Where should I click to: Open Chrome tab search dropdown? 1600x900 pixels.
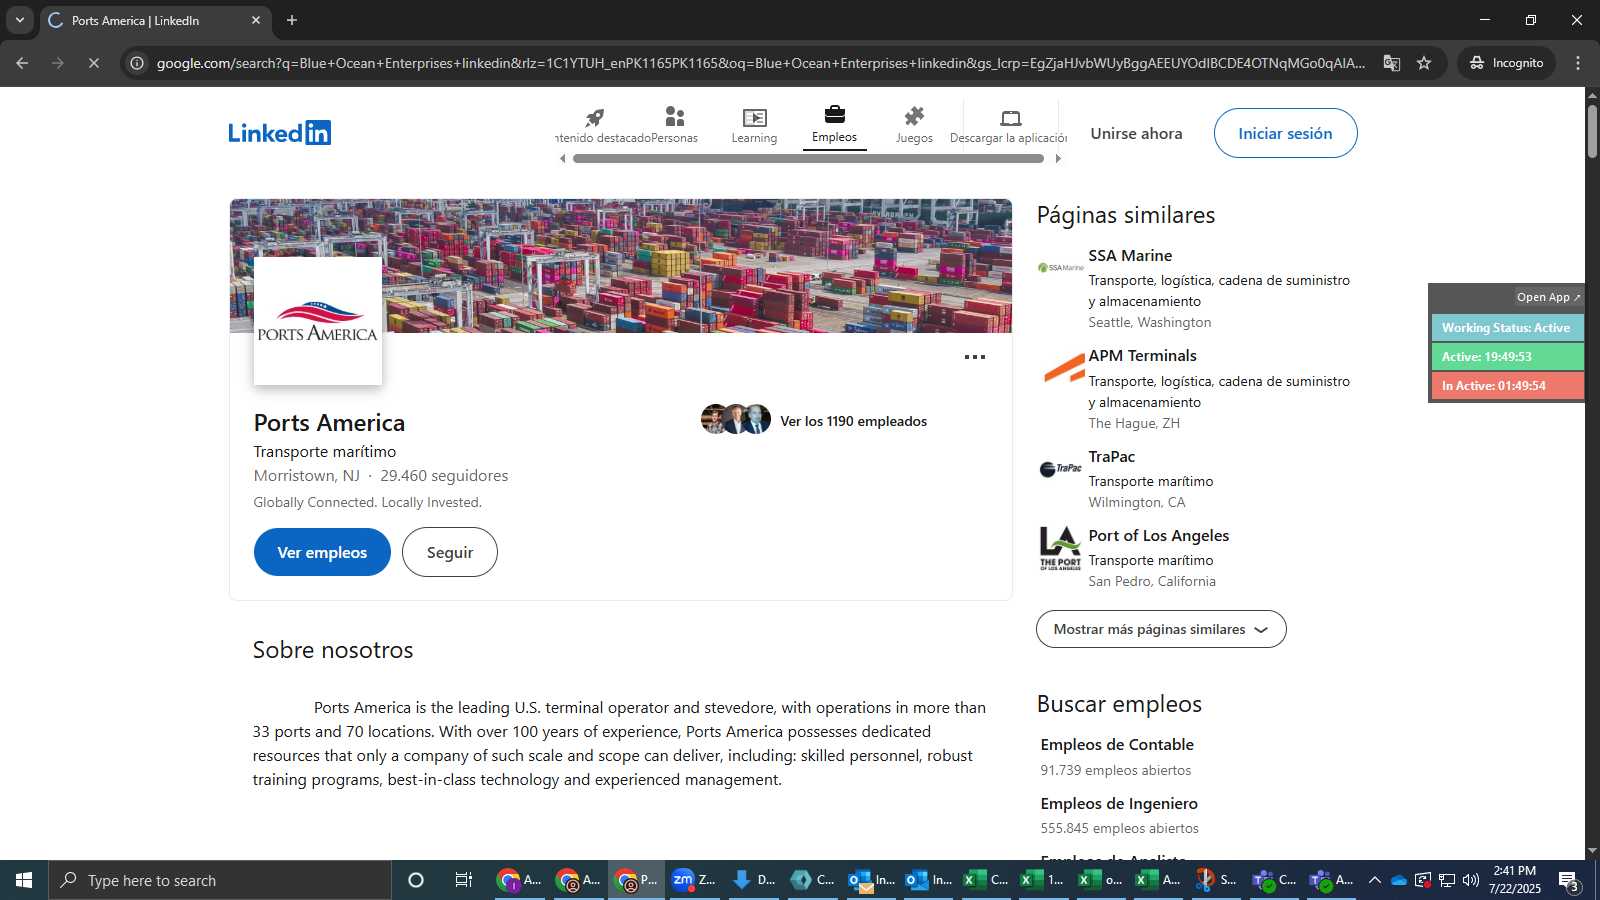click(x=19, y=20)
